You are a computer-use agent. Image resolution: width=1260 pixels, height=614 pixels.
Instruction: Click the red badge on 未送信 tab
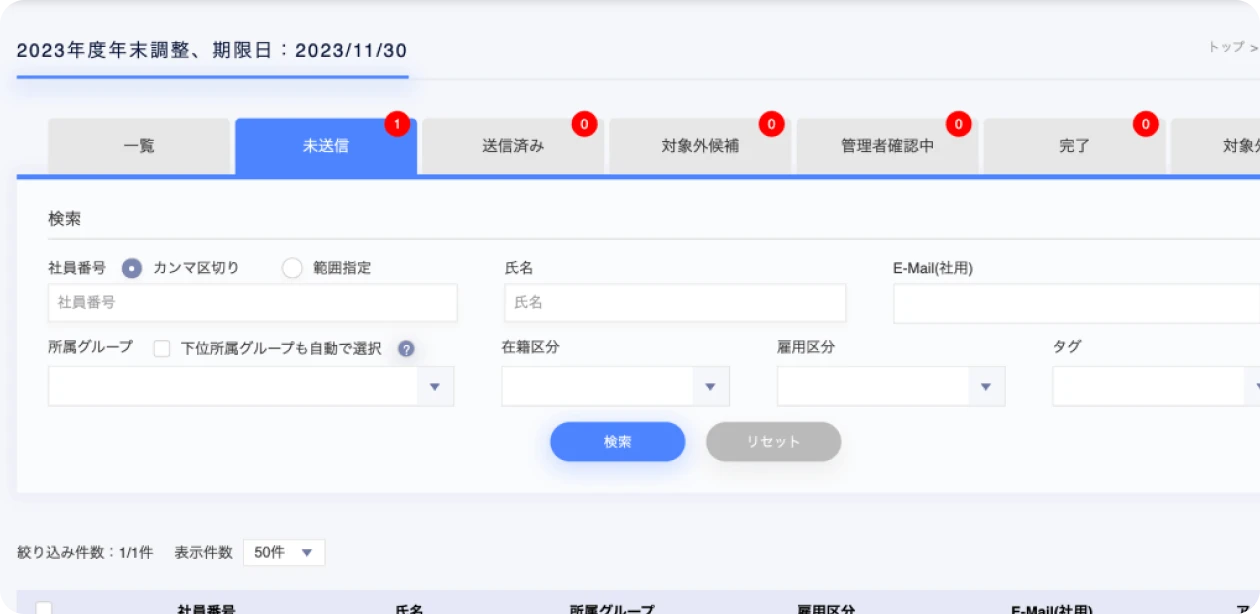pos(397,125)
